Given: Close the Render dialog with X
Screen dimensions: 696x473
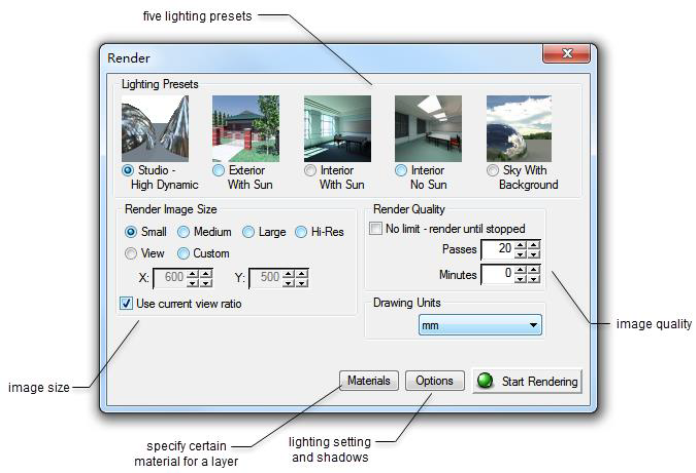Looking at the screenshot, I should point(567,53).
